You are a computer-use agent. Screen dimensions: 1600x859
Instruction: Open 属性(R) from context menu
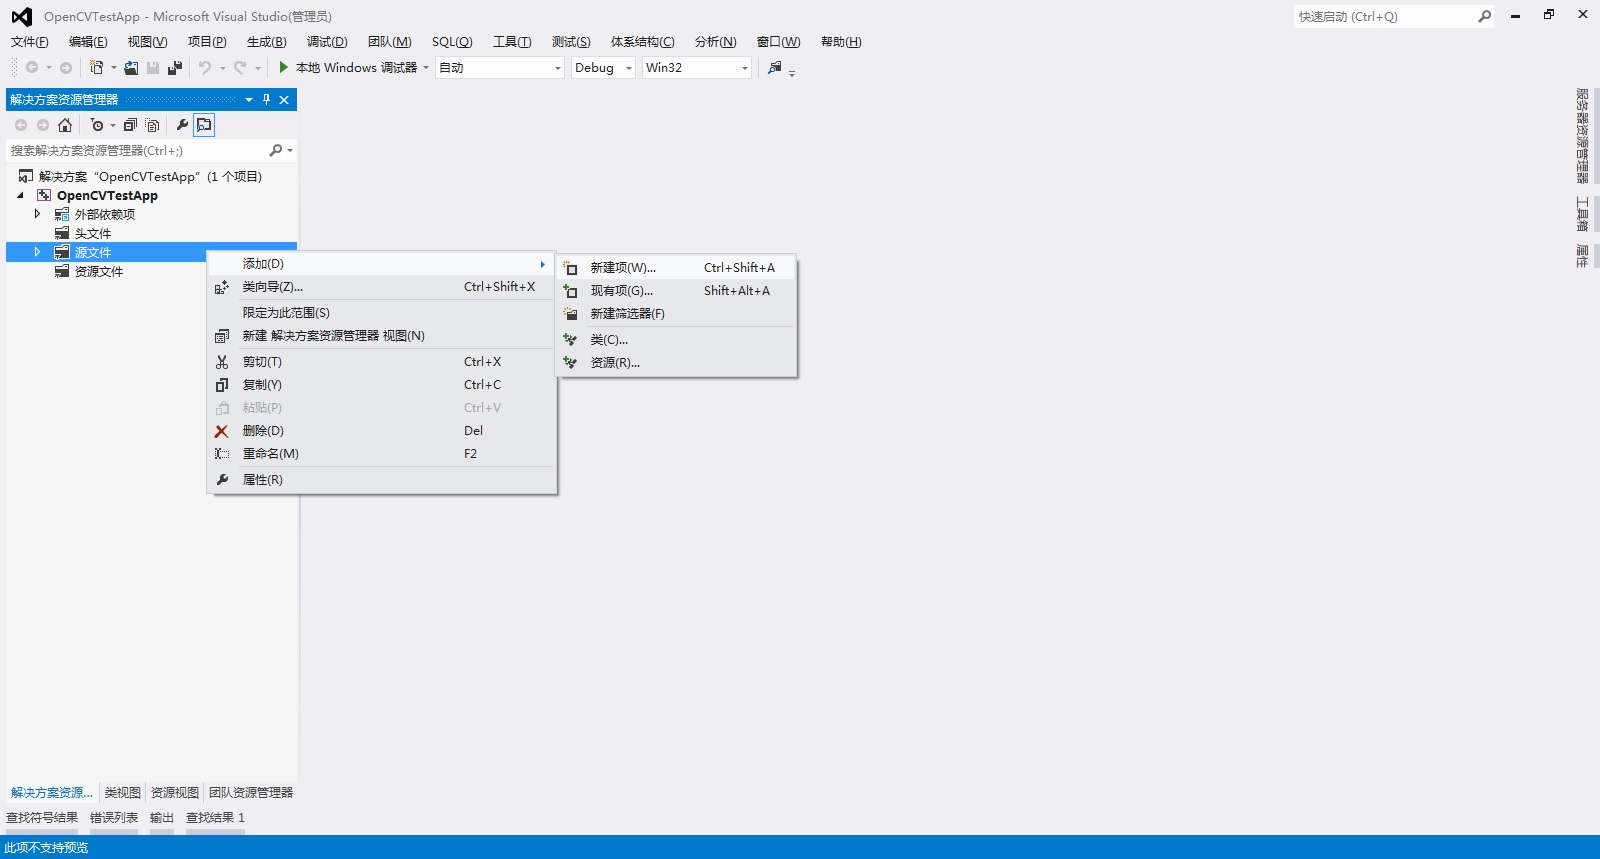[381, 480]
